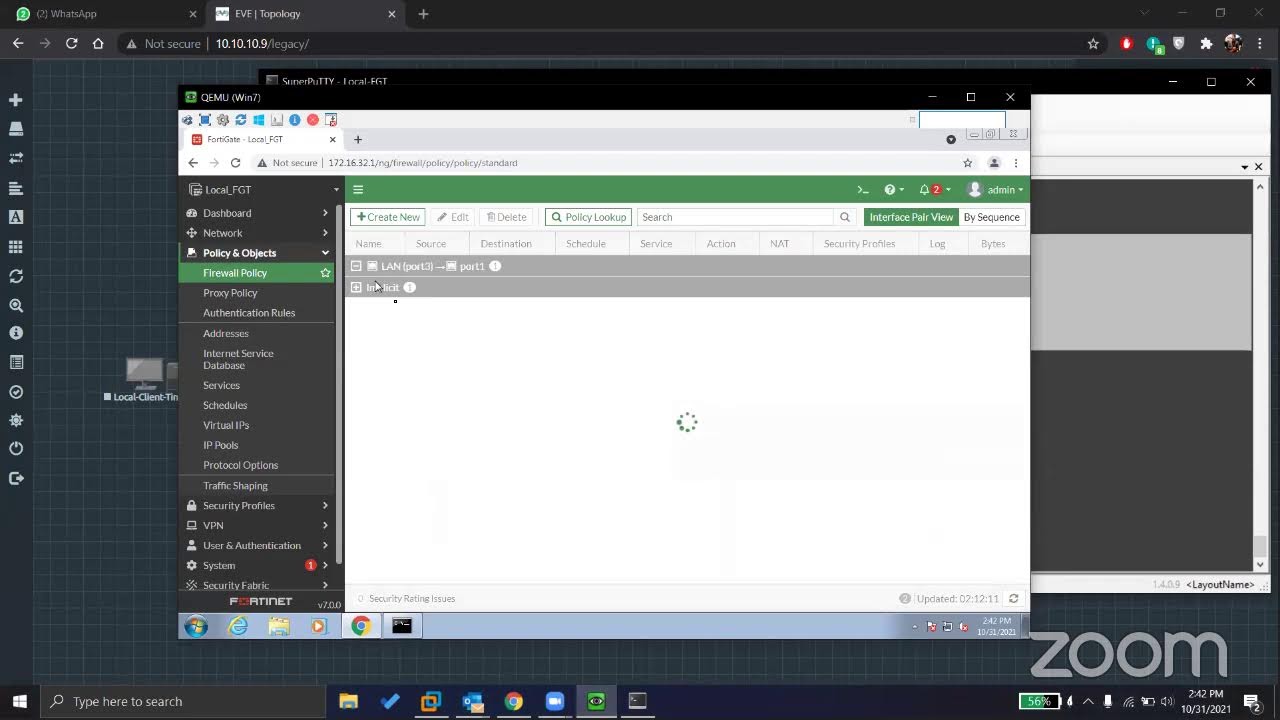This screenshot has width=1280, height=720.
Task: Click the QEMU refresh arrows toolbar icon
Action: pos(241,120)
